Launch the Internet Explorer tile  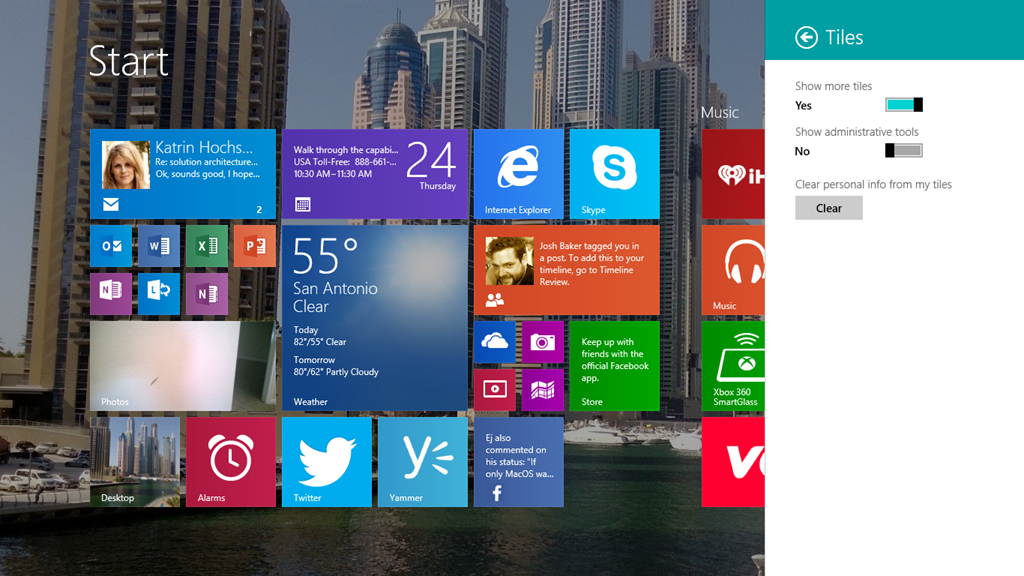(519, 174)
